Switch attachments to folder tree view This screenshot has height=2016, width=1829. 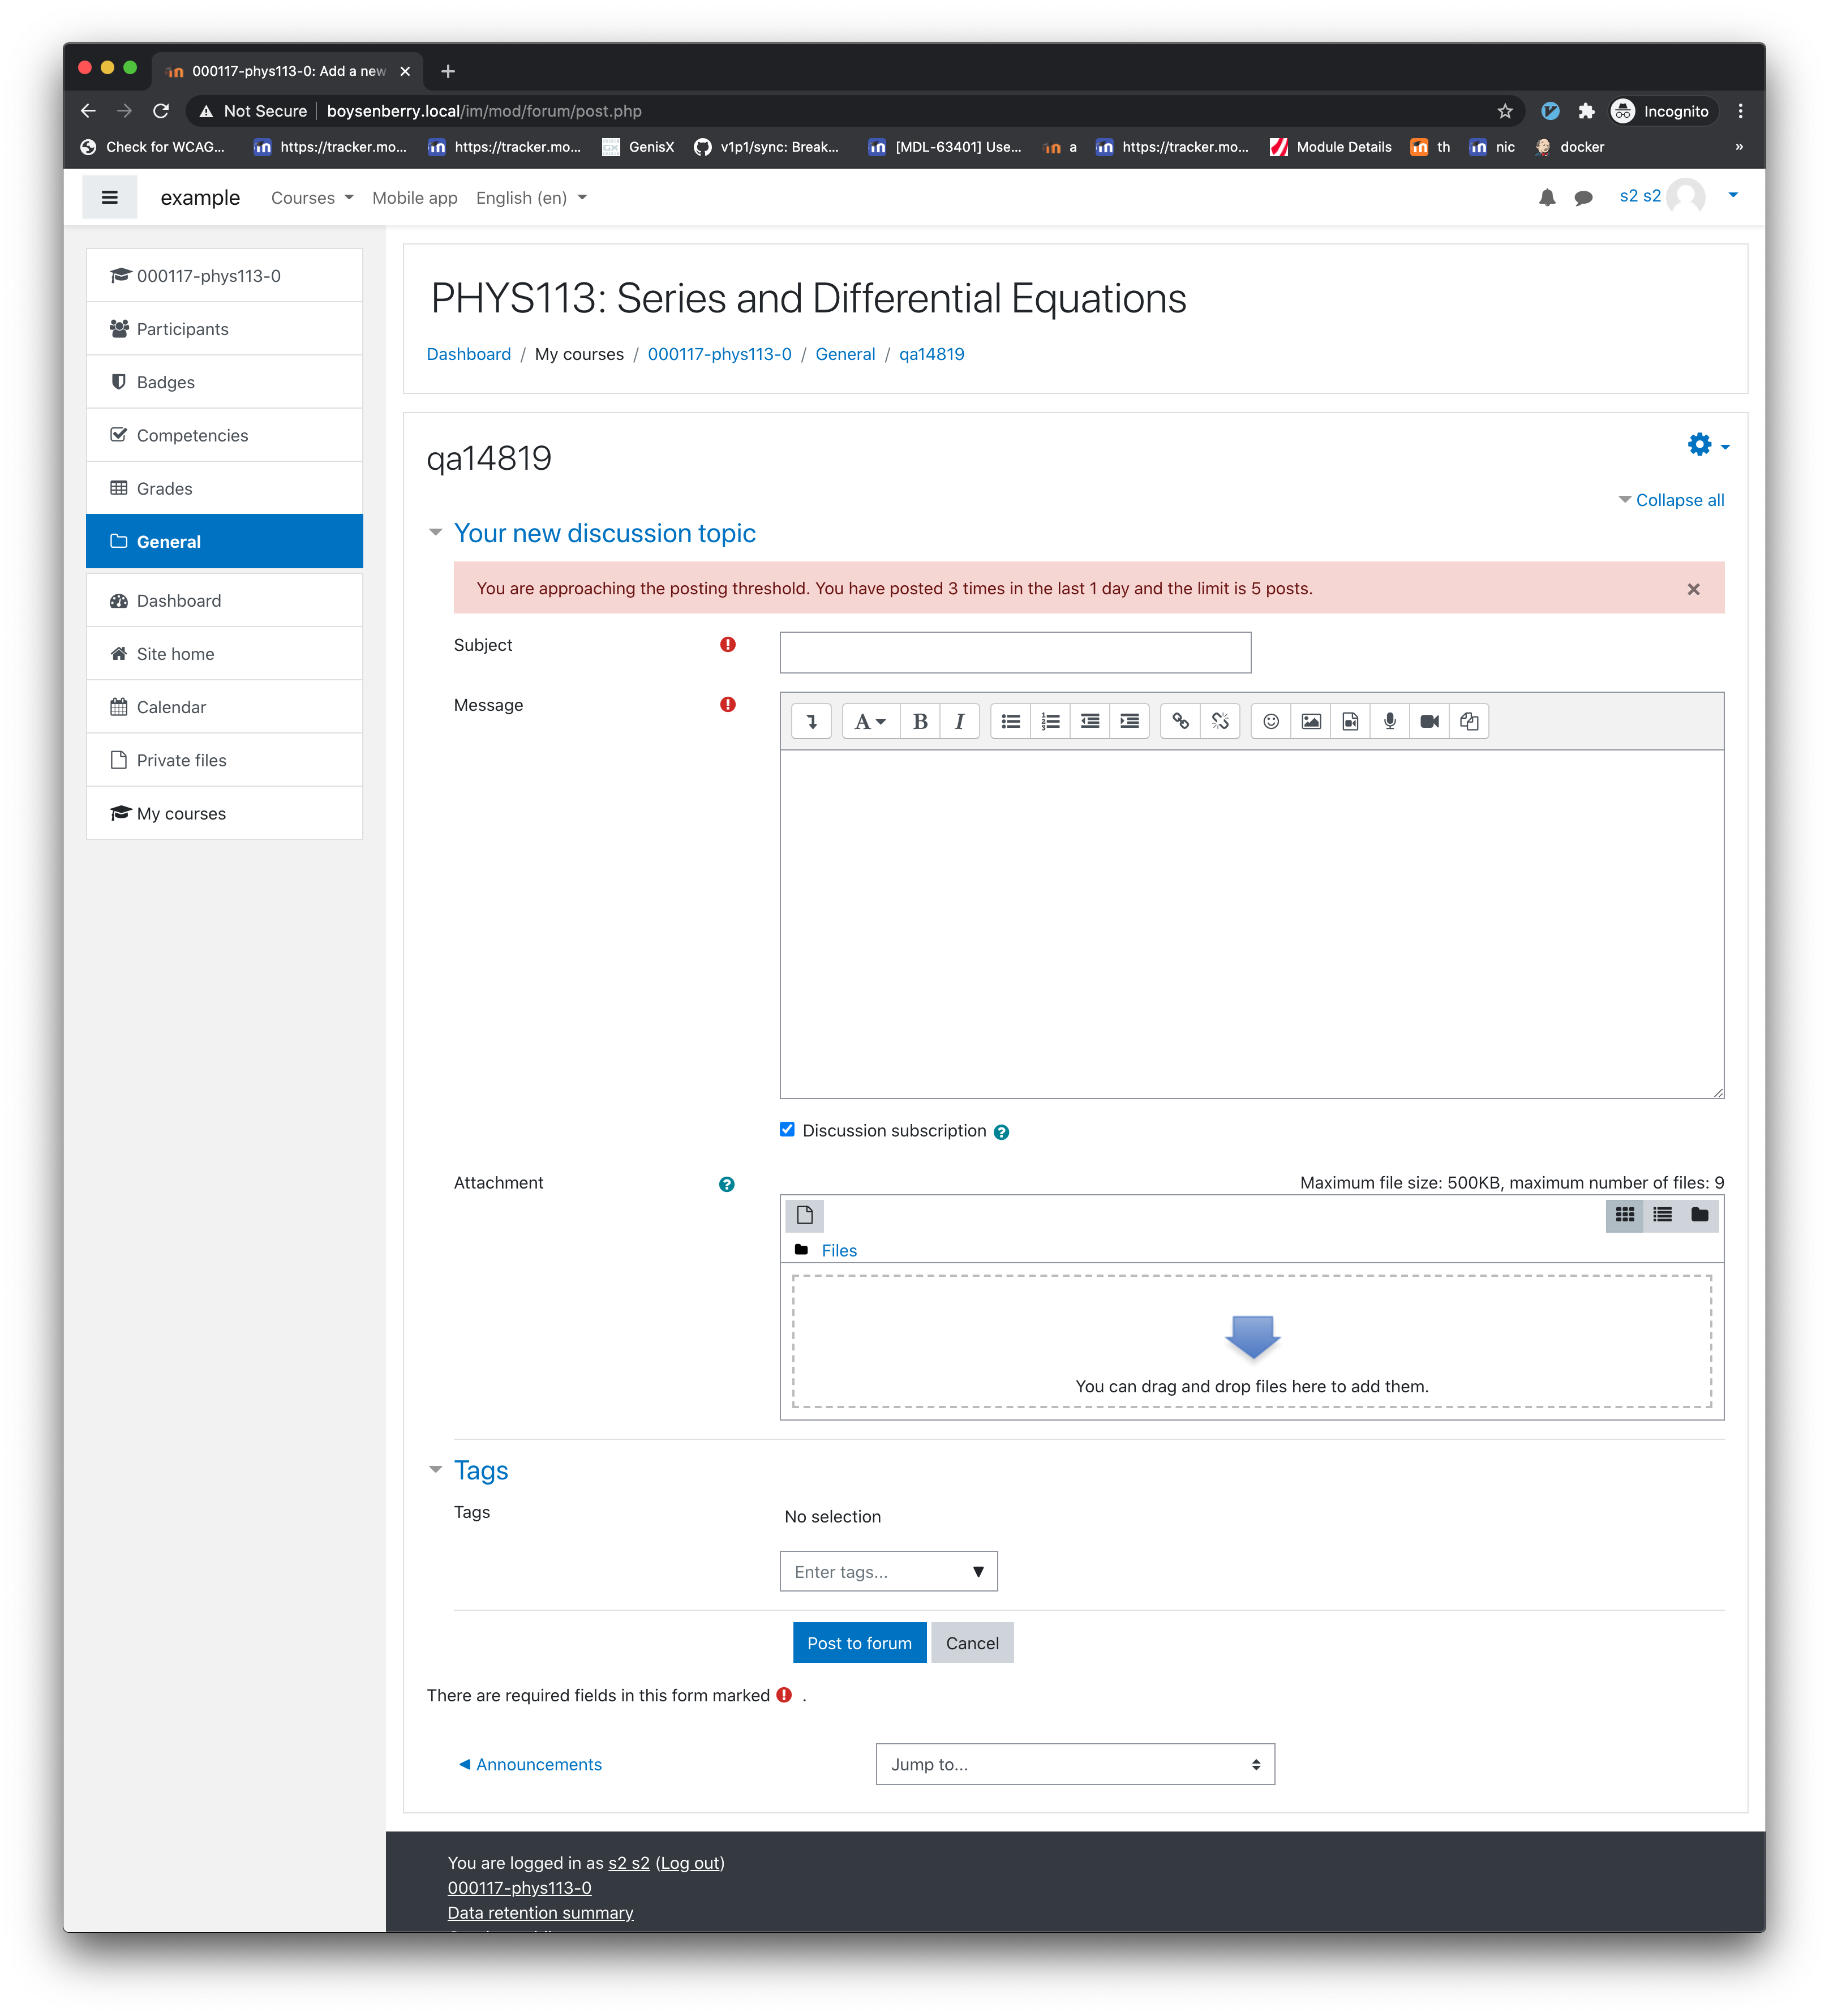tap(1699, 1215)
